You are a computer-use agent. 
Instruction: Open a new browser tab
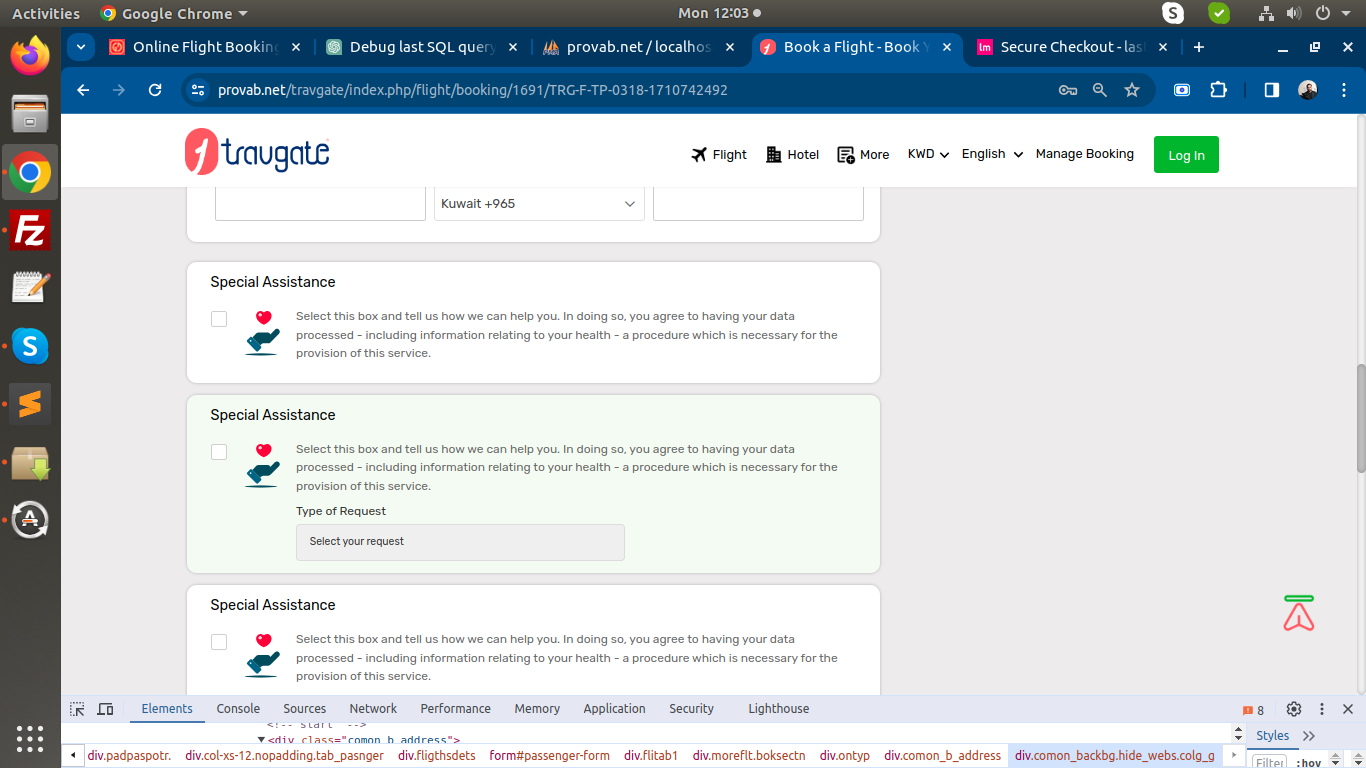[x=1199, y=47]
